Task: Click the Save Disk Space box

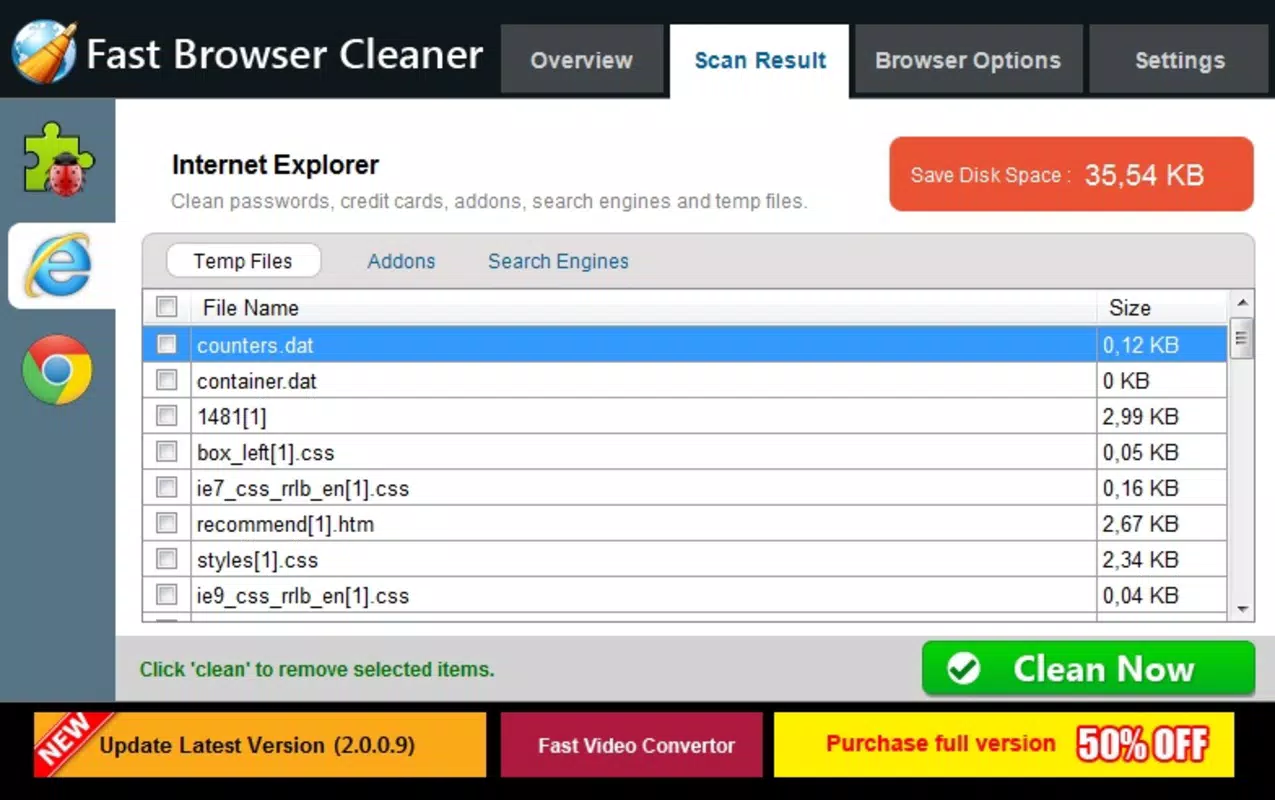Action: pyautogui.click(x=1071, y=175)
